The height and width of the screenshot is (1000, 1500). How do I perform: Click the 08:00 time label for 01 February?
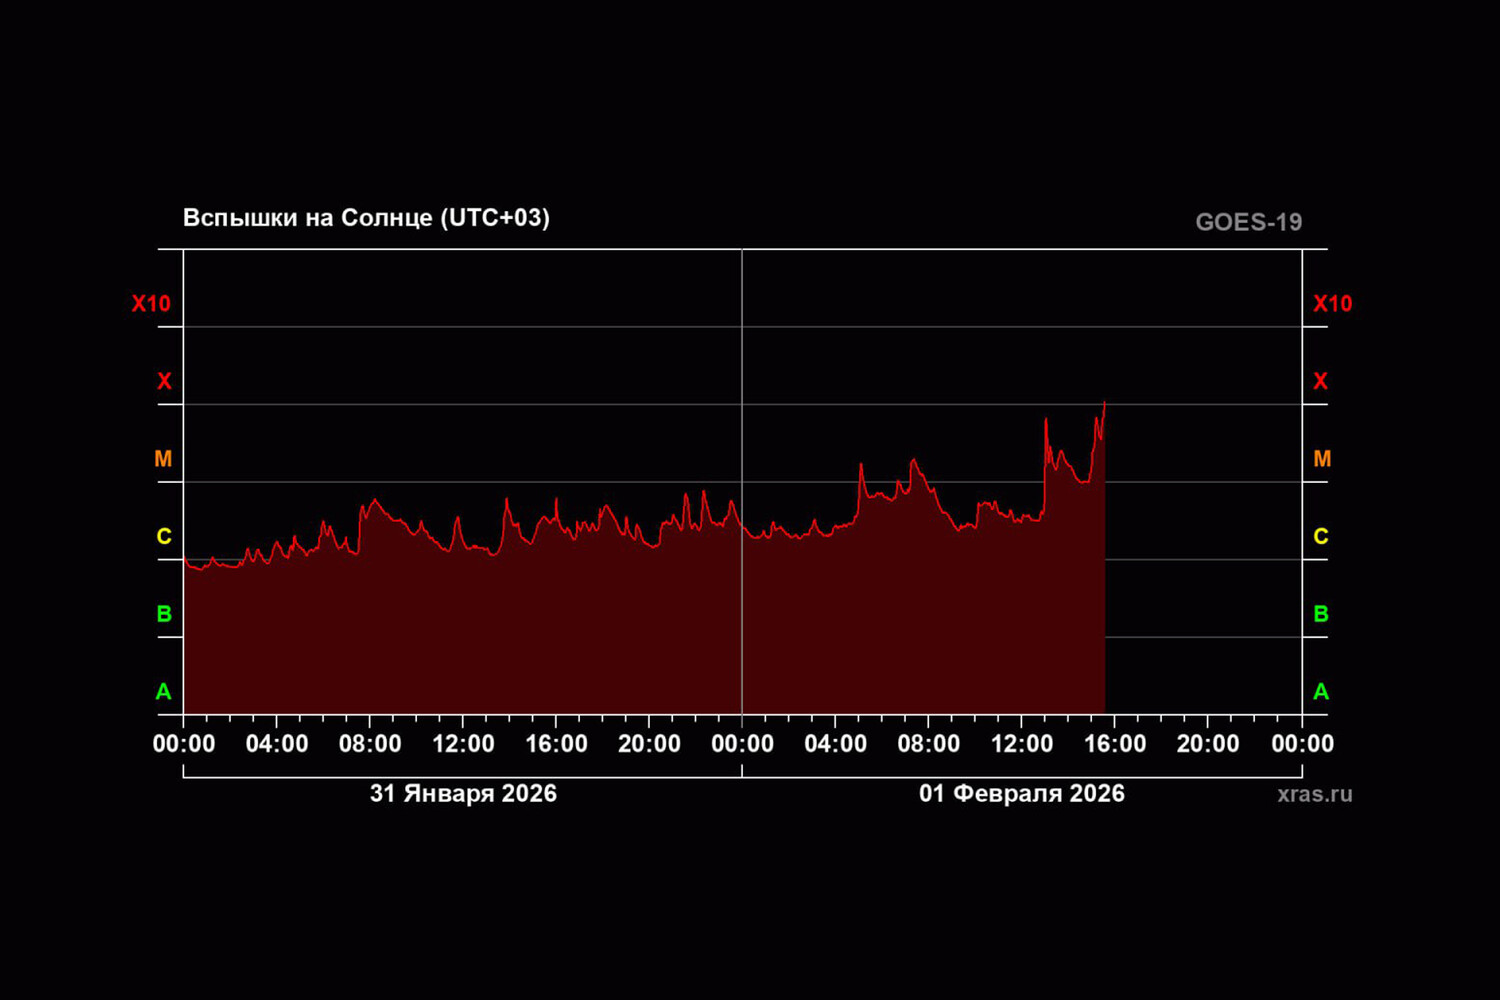coord(928,744)
